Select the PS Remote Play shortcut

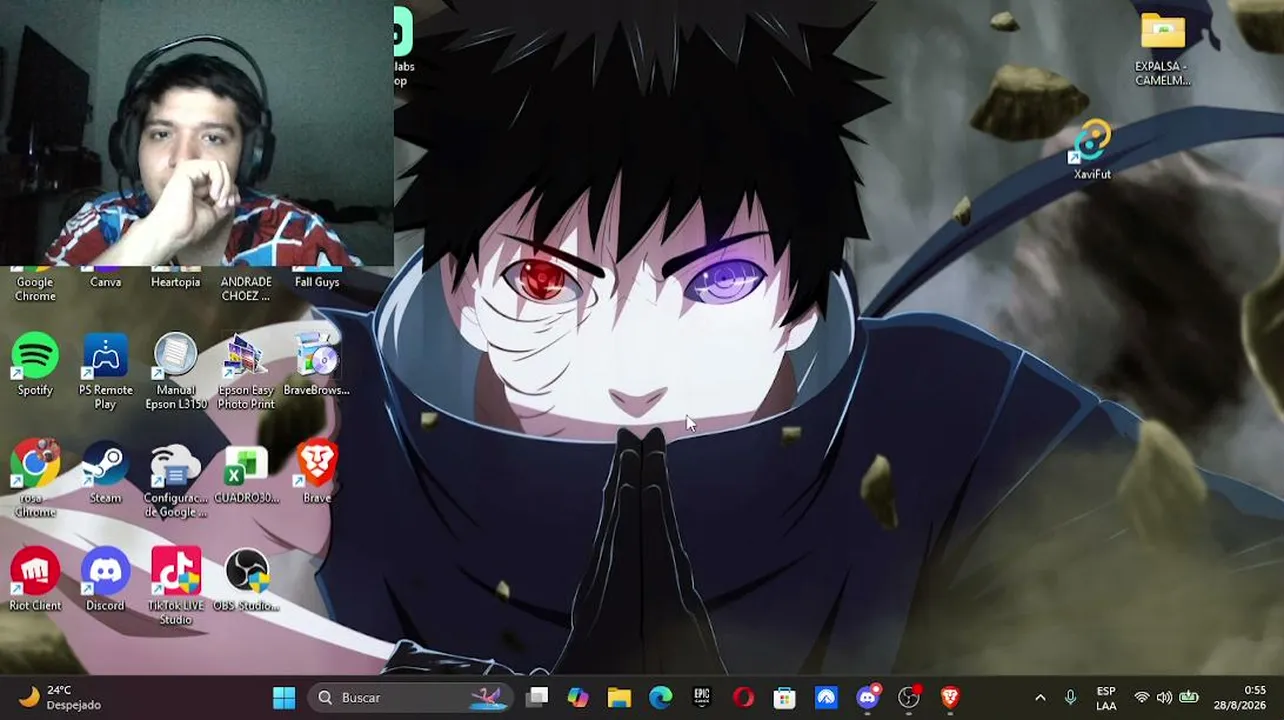pyautogui.click(x=105, y=371)
